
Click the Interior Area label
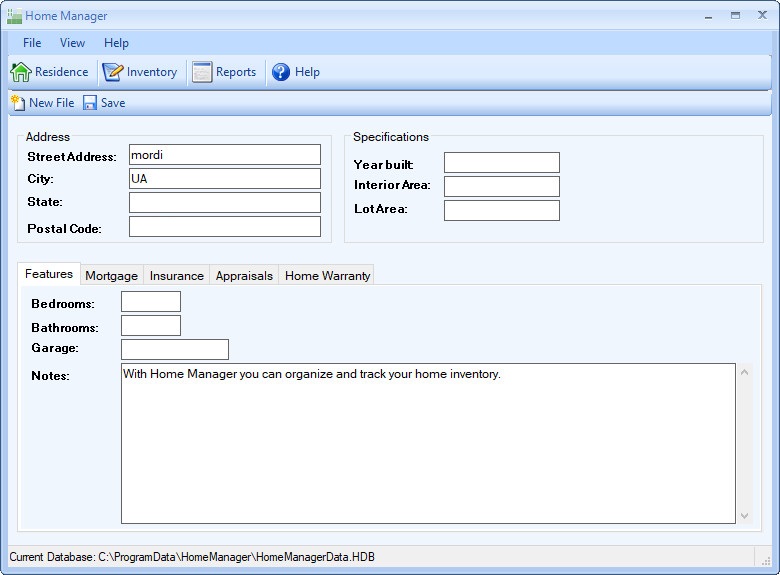(x=392, y=185)
